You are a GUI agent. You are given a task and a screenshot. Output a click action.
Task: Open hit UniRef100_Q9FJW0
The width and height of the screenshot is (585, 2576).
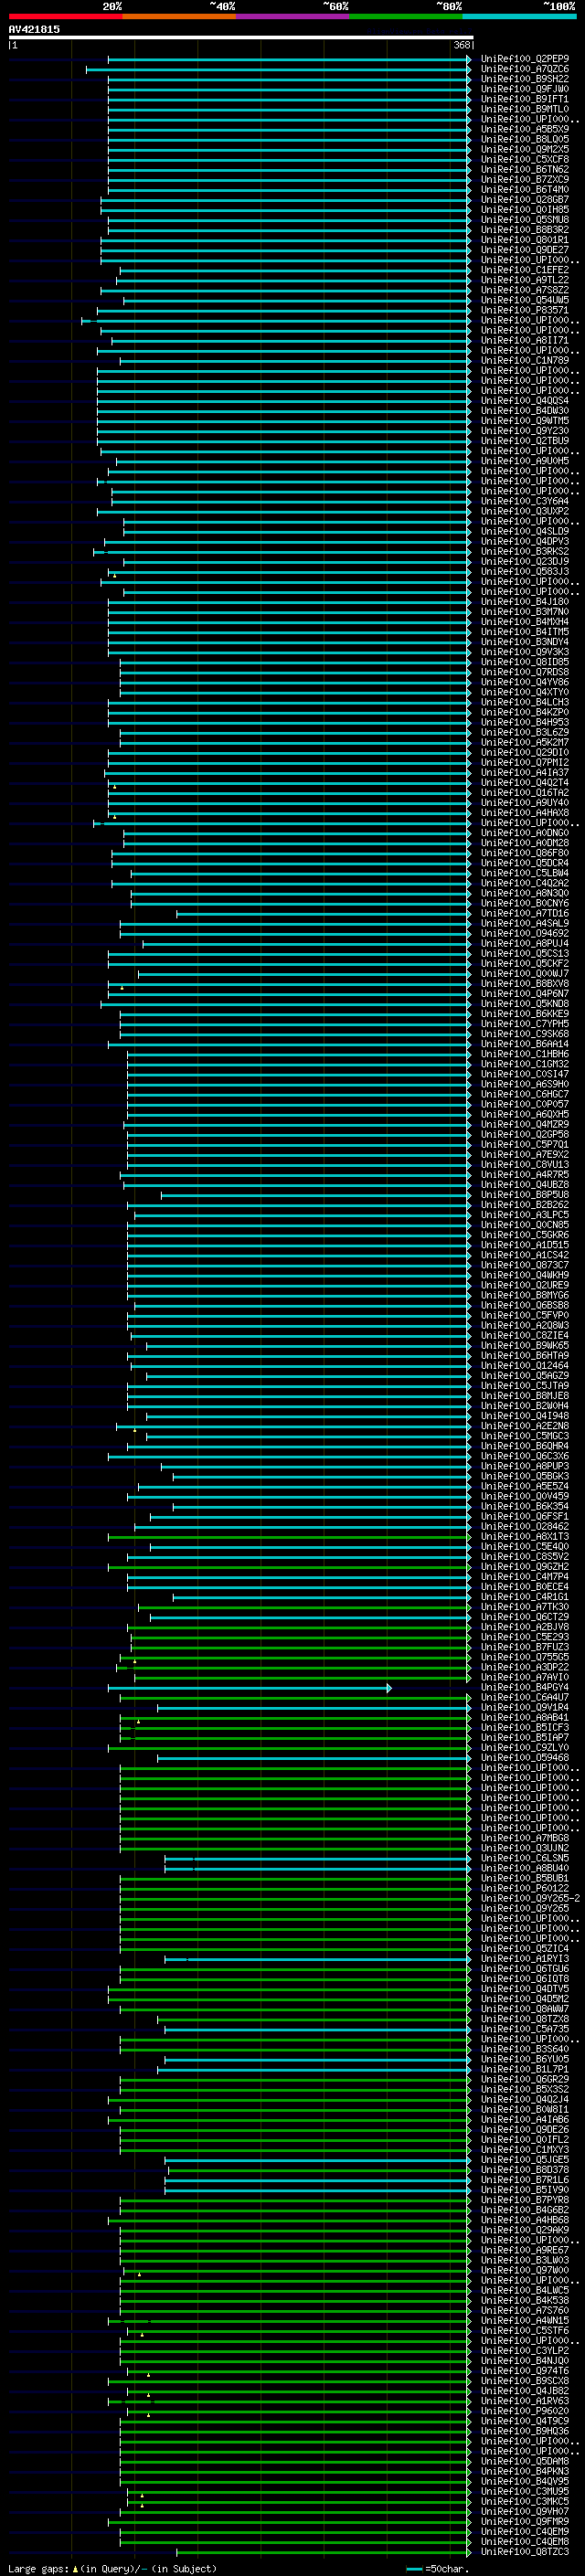(525, 89)
